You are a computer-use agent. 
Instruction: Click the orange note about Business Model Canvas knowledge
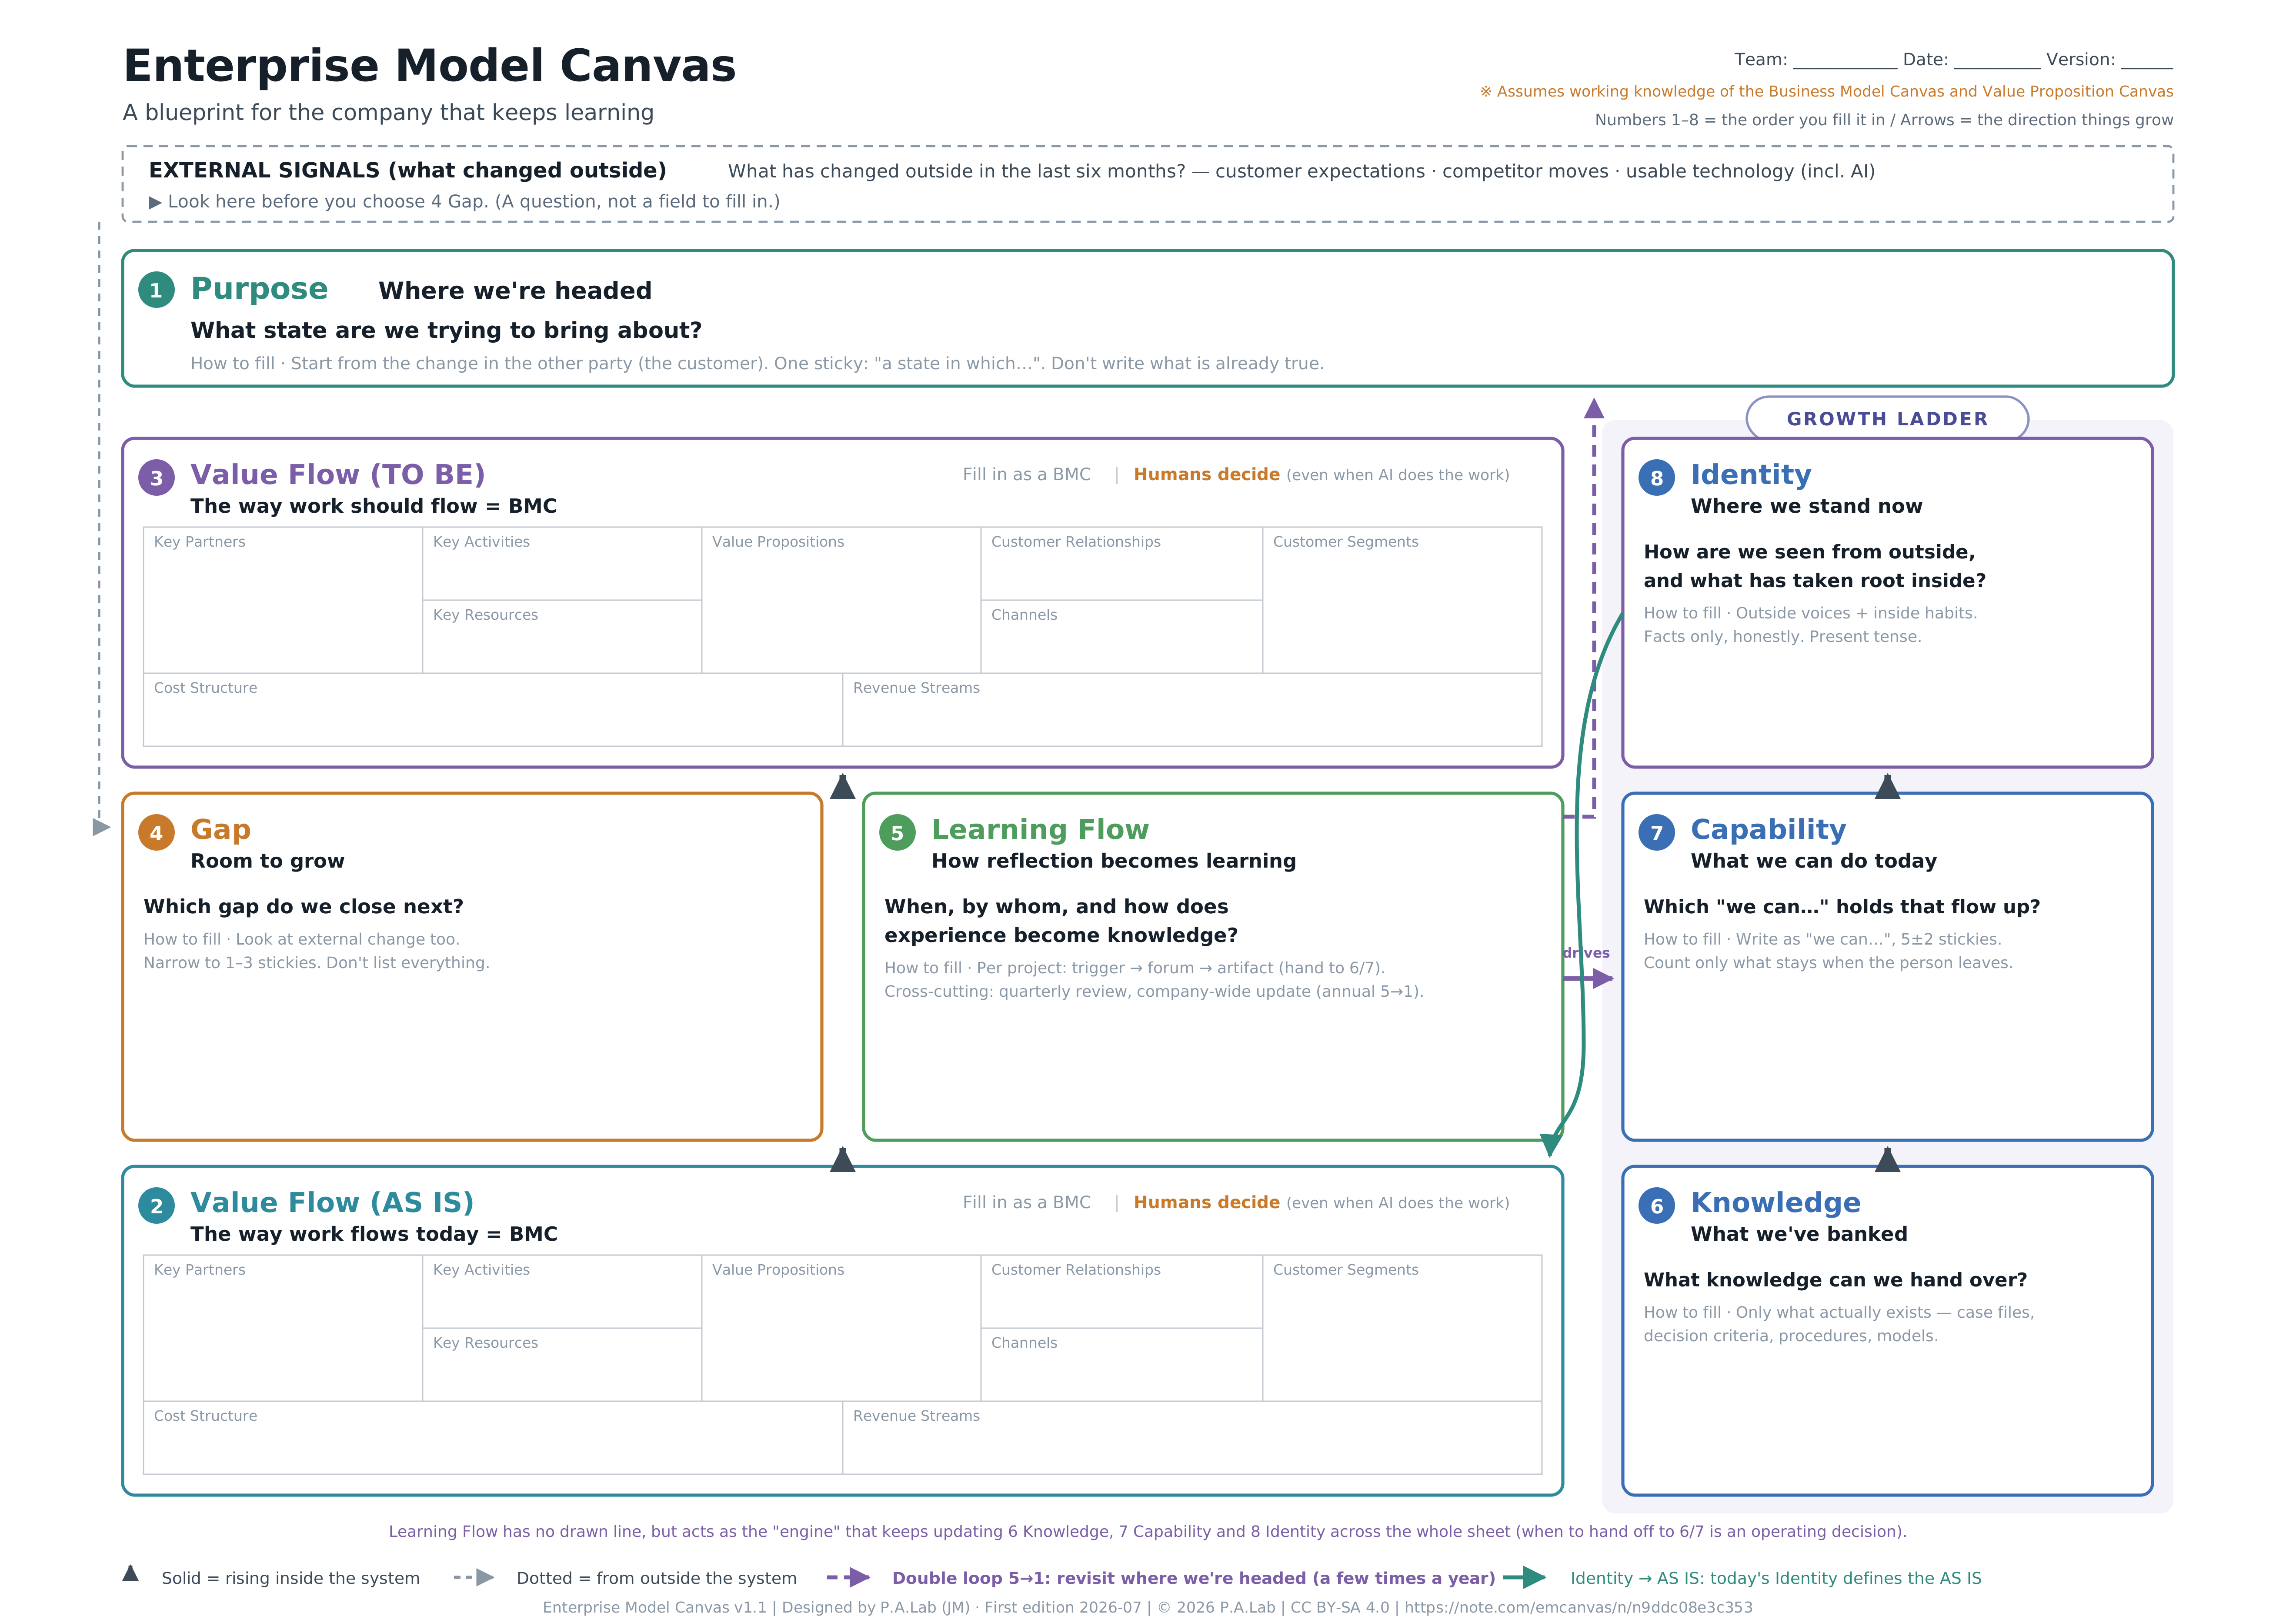click(1826, 92)
